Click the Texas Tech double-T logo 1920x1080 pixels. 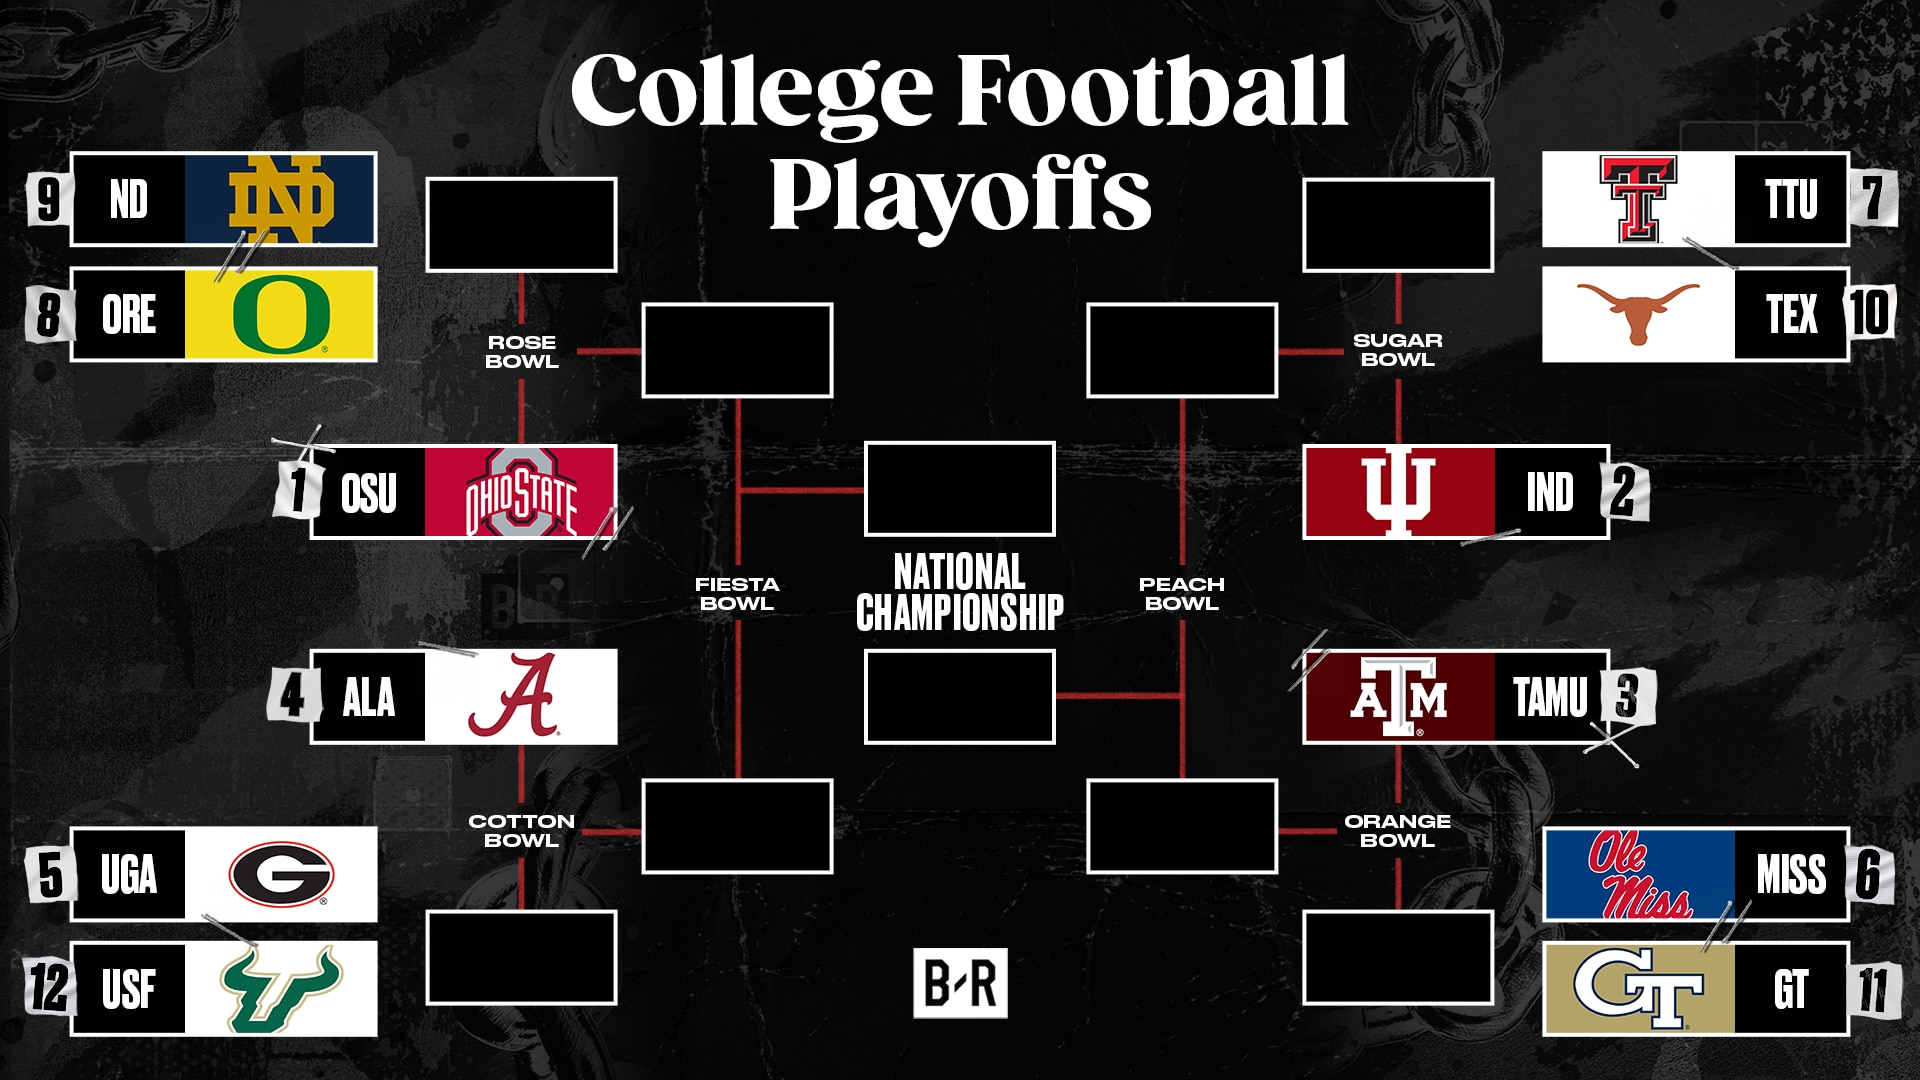click(1638, 199)
